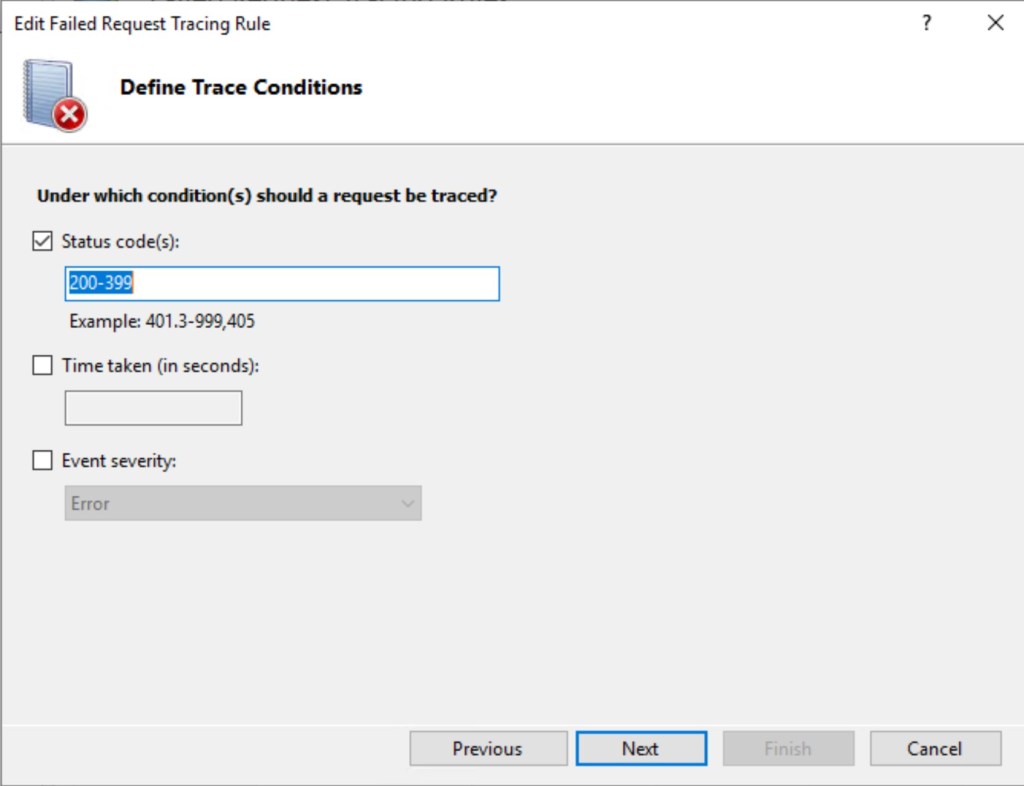Enable the Time taken checkbox
This screenshot has height=786, width=1024.
[43, 366]
